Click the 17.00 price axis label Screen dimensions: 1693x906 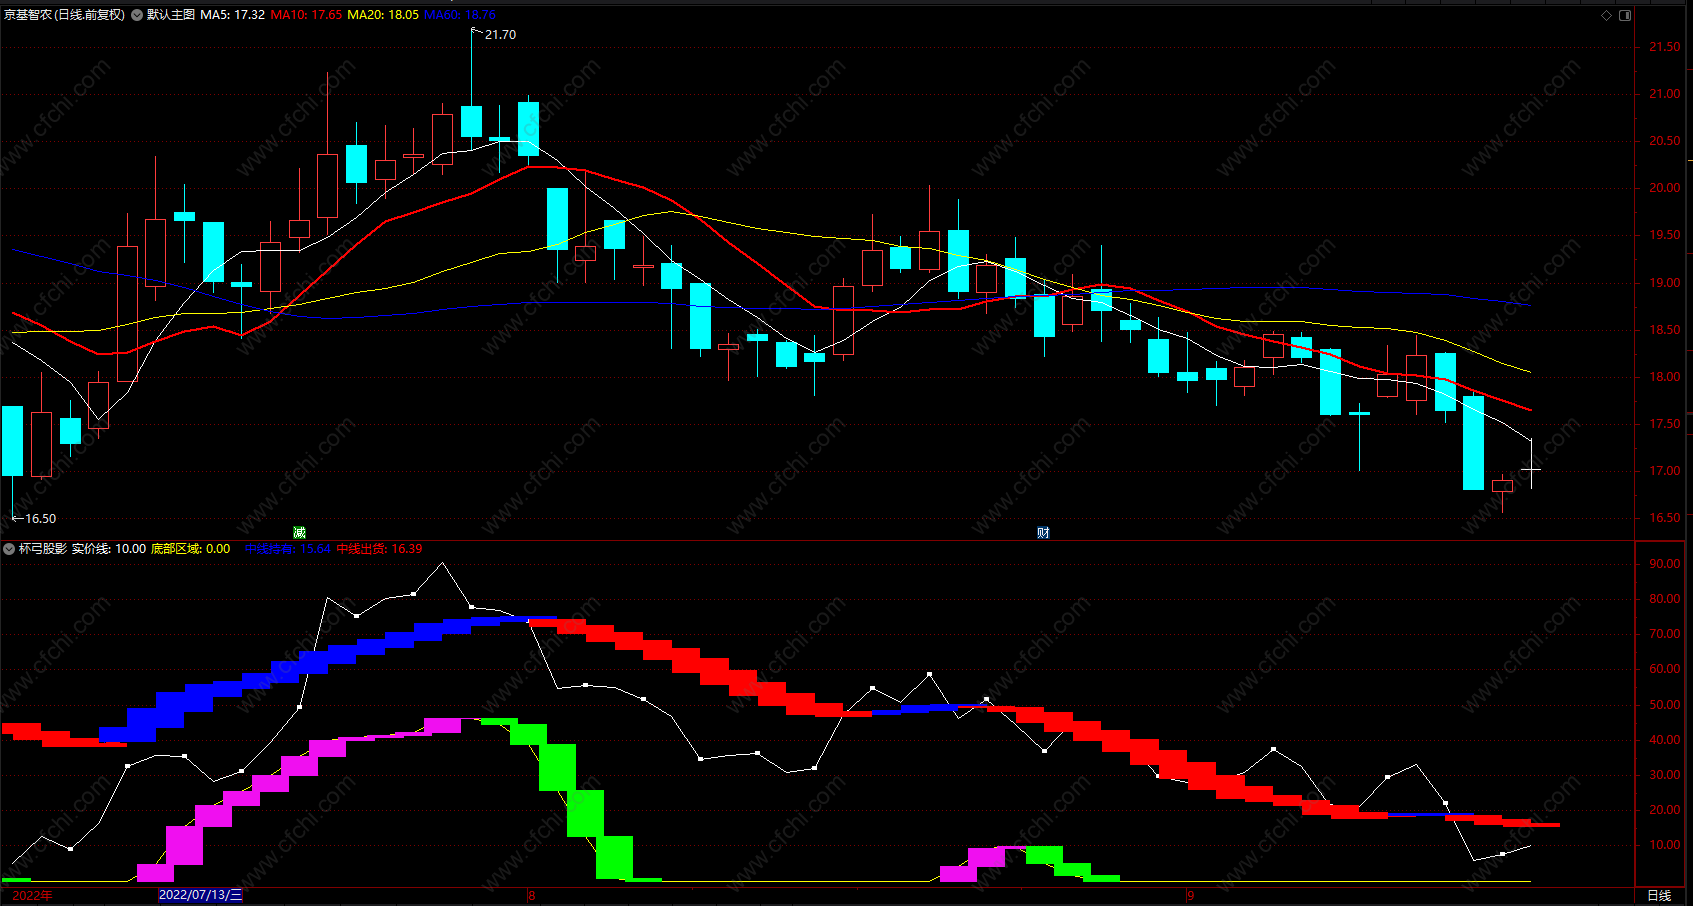1664,471
